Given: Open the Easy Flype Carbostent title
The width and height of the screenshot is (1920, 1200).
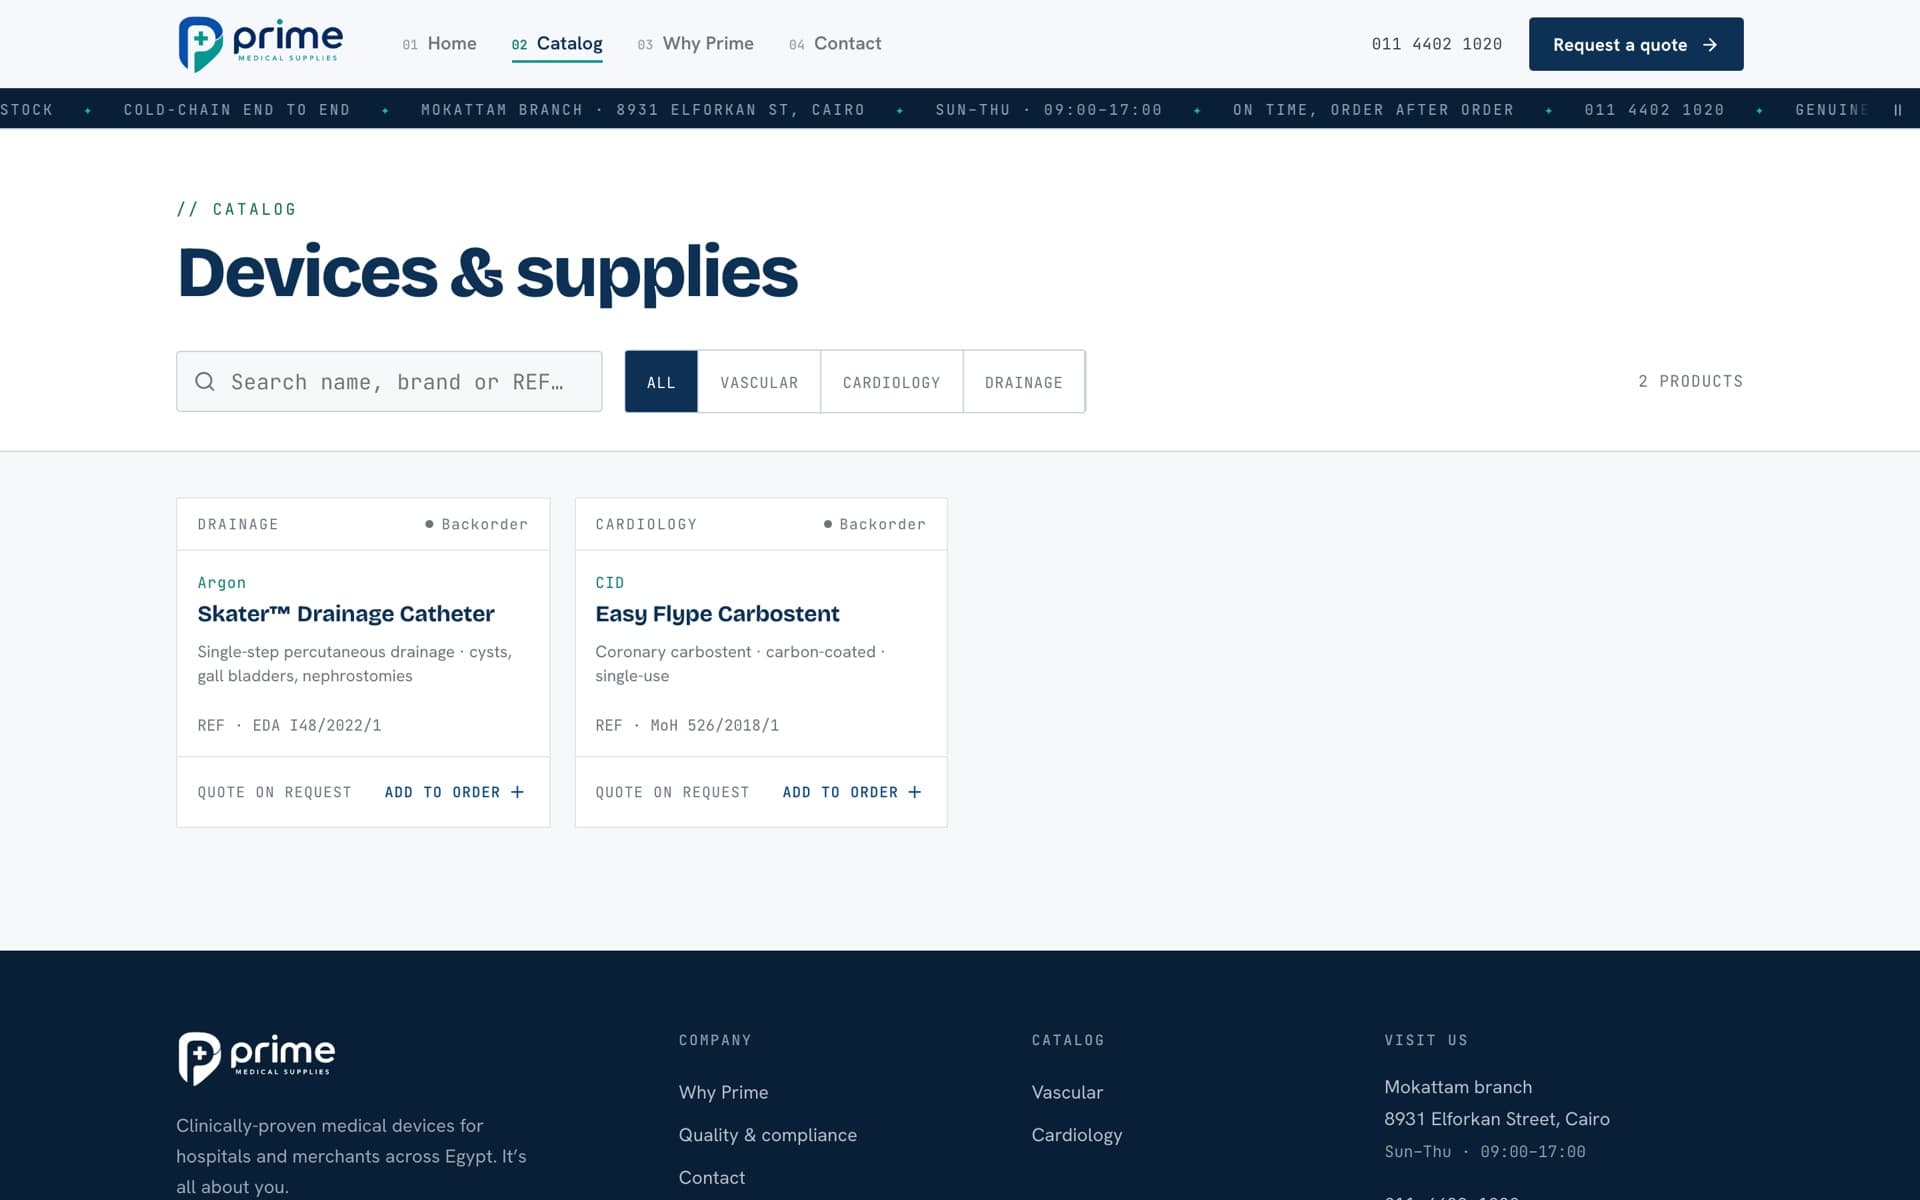Looking at the screenshot, I should tap(717, 614).
